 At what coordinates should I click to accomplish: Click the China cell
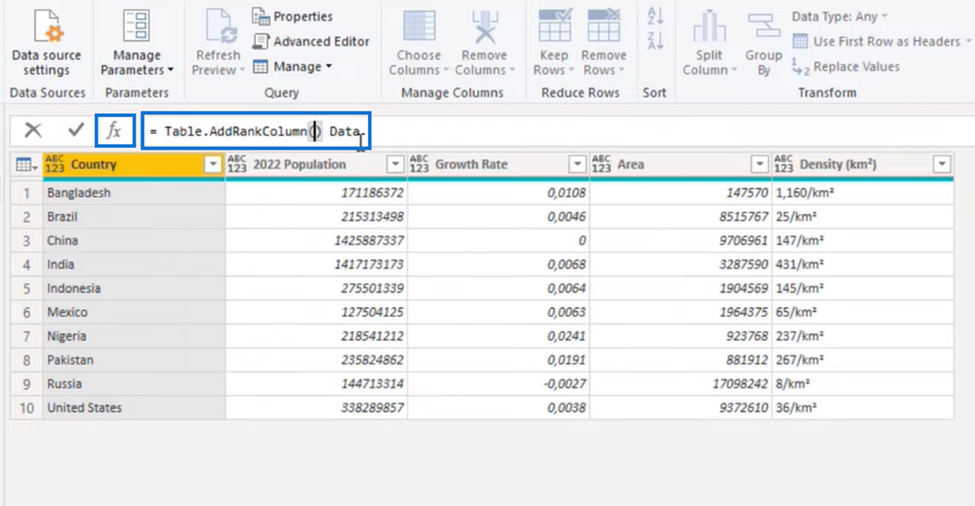134,241
